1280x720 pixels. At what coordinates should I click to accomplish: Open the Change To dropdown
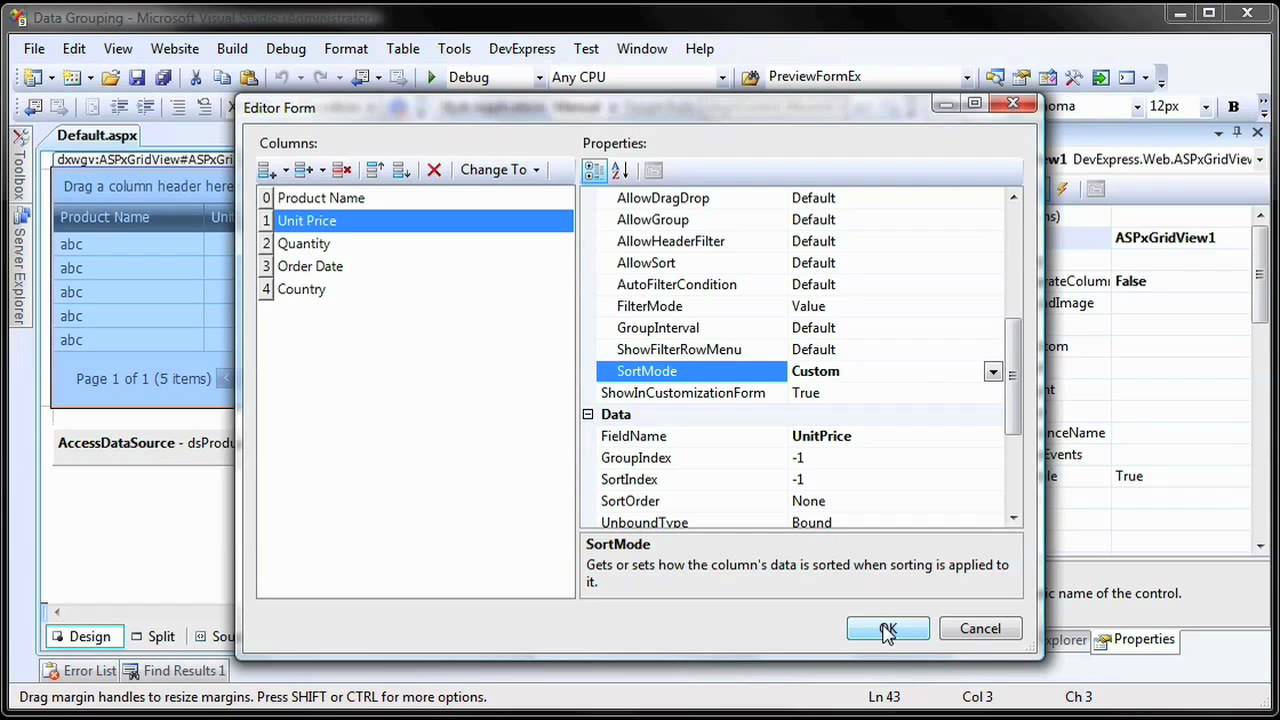pos(500,170)
